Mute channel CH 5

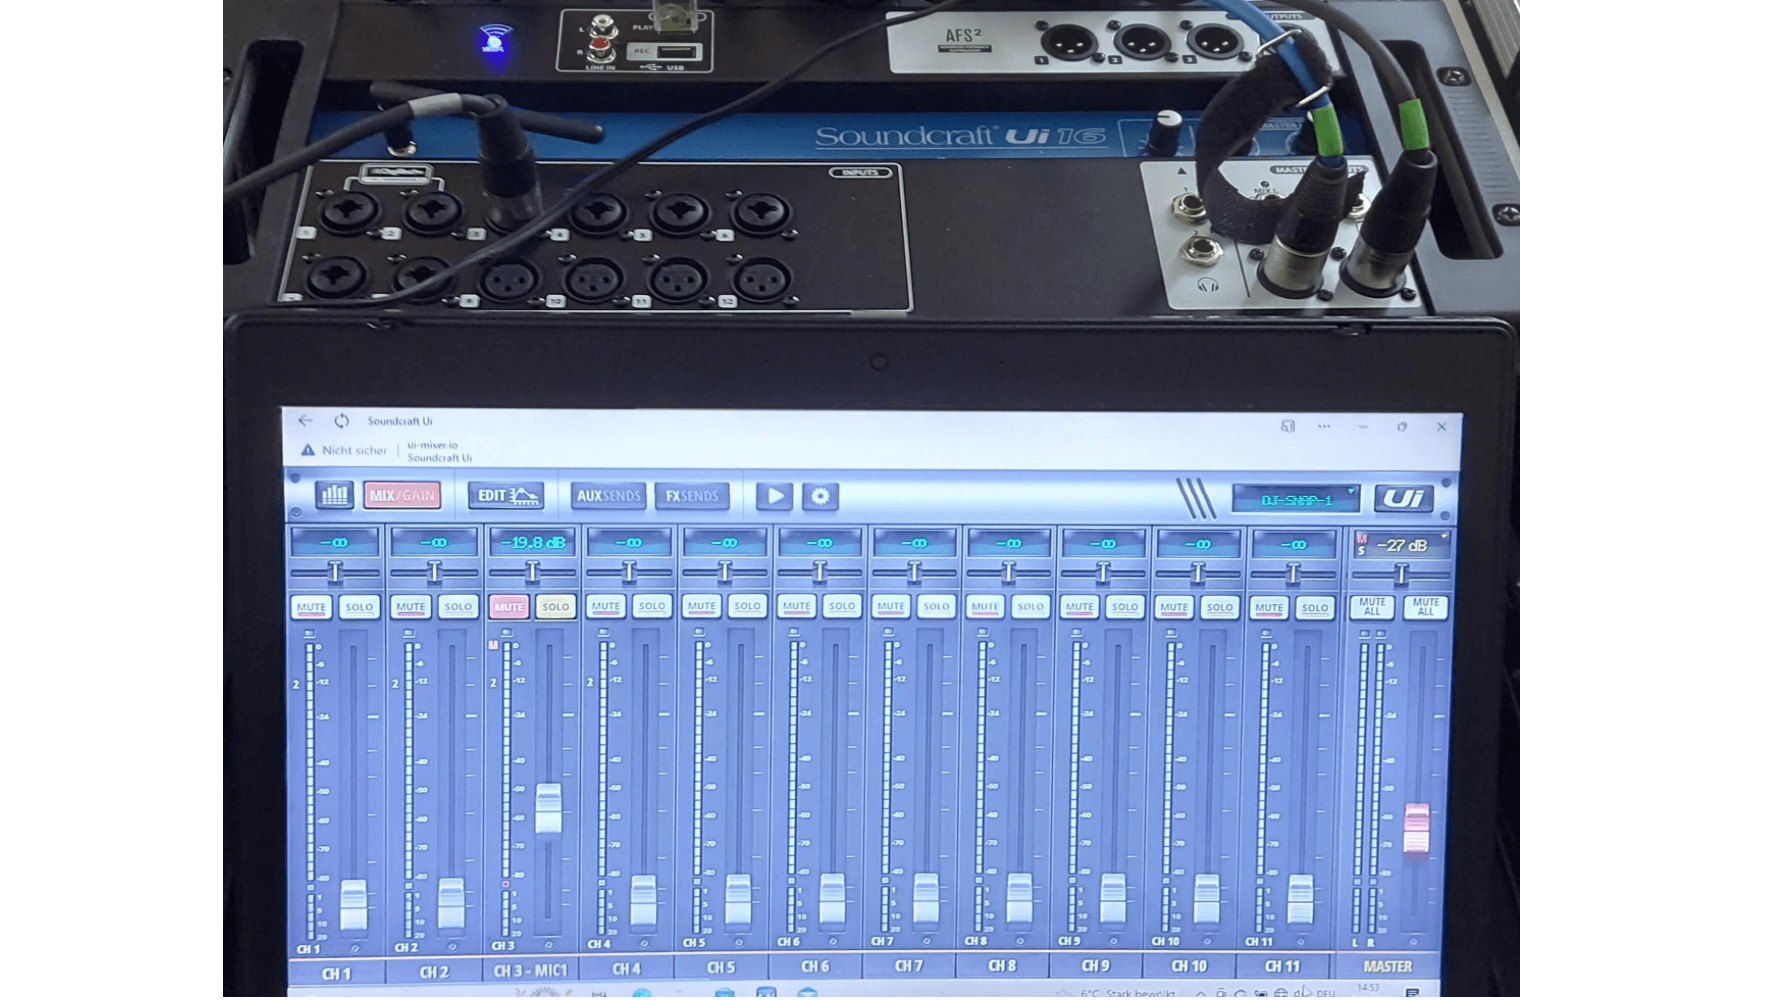pyautogui.click(x=701, y=606)
